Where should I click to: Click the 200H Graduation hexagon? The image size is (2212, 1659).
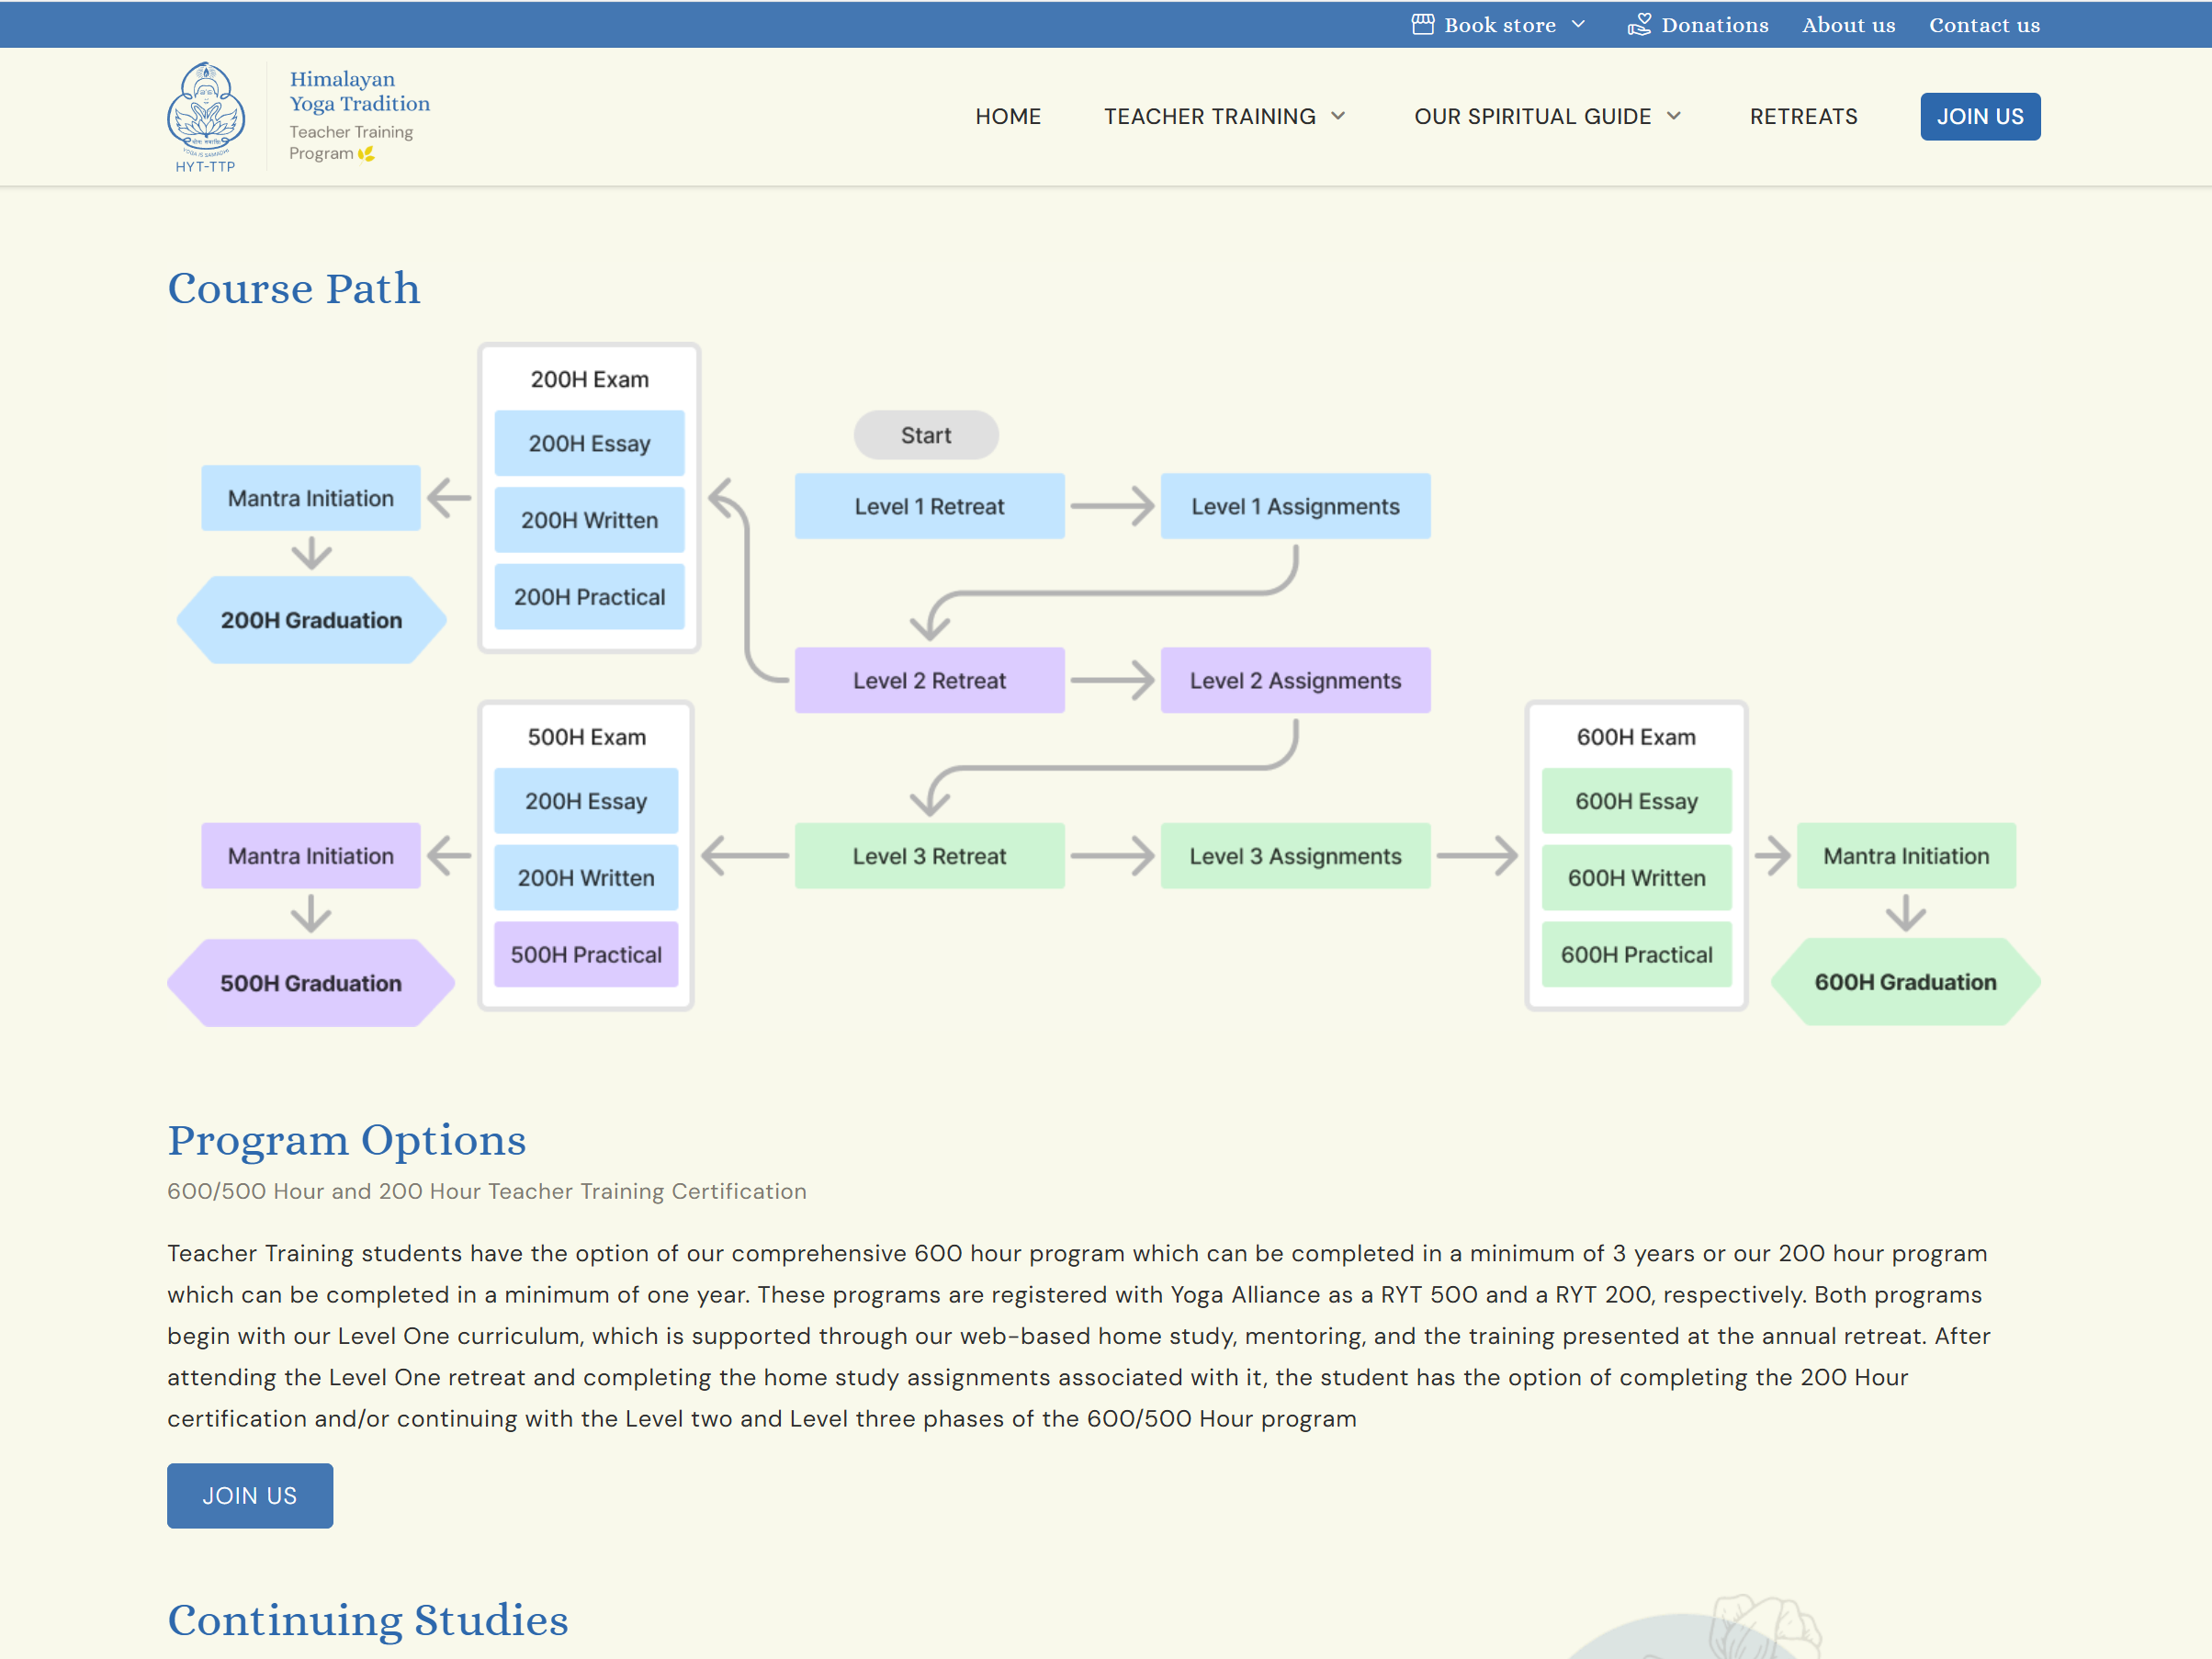pyautogui.click(x=311, y=620)
